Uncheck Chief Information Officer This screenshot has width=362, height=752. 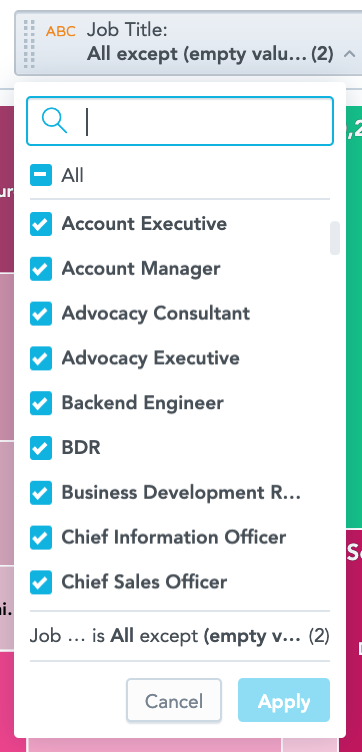(x=41, y=537)
